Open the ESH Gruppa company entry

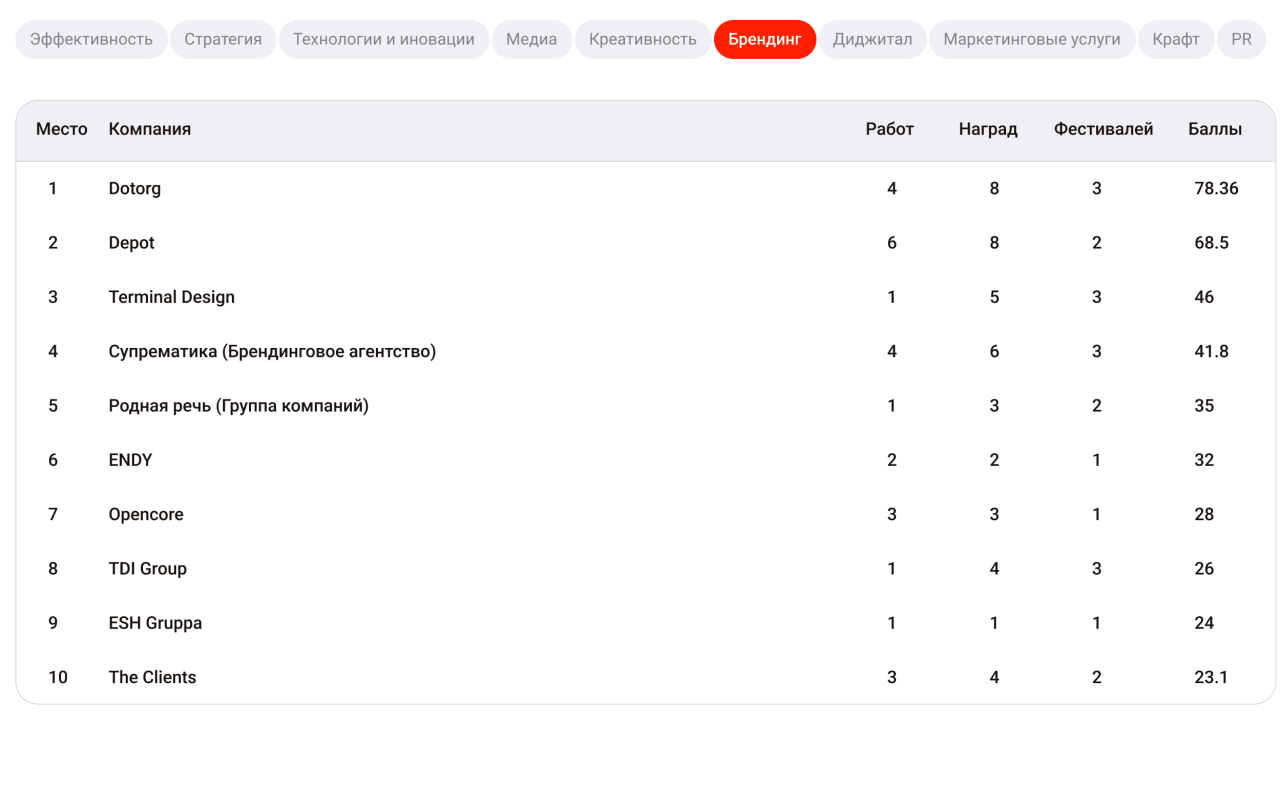coord(156,623)
